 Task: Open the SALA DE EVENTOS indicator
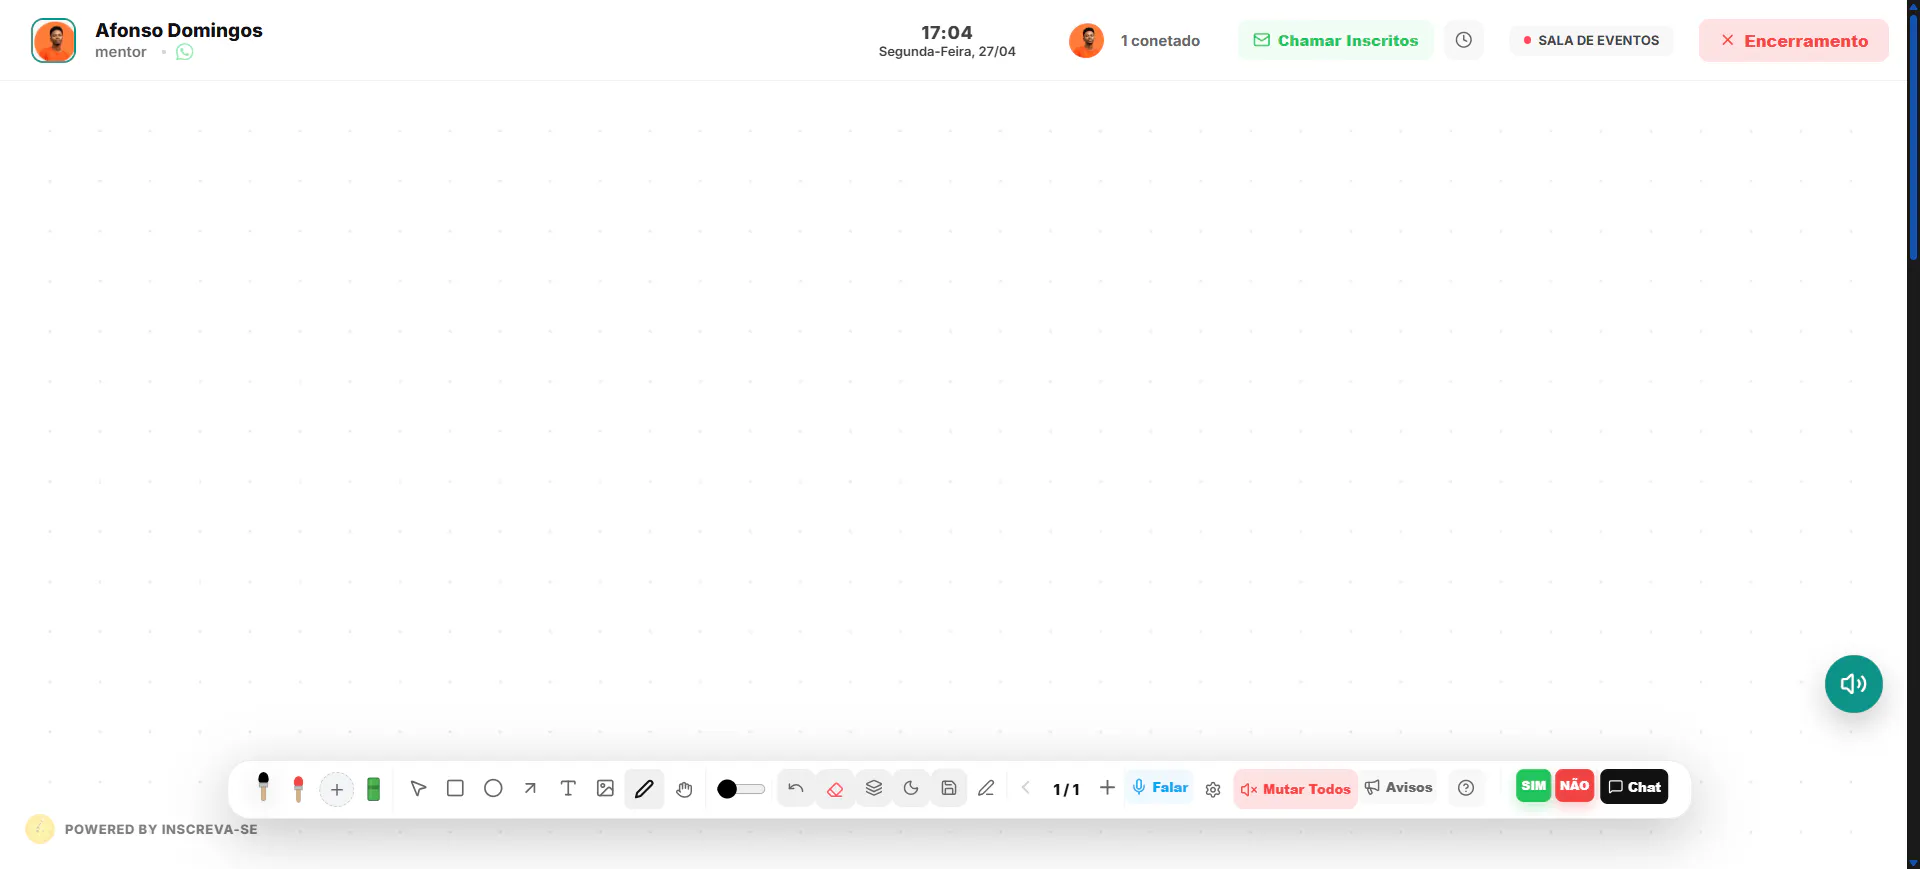point(1591,41)
